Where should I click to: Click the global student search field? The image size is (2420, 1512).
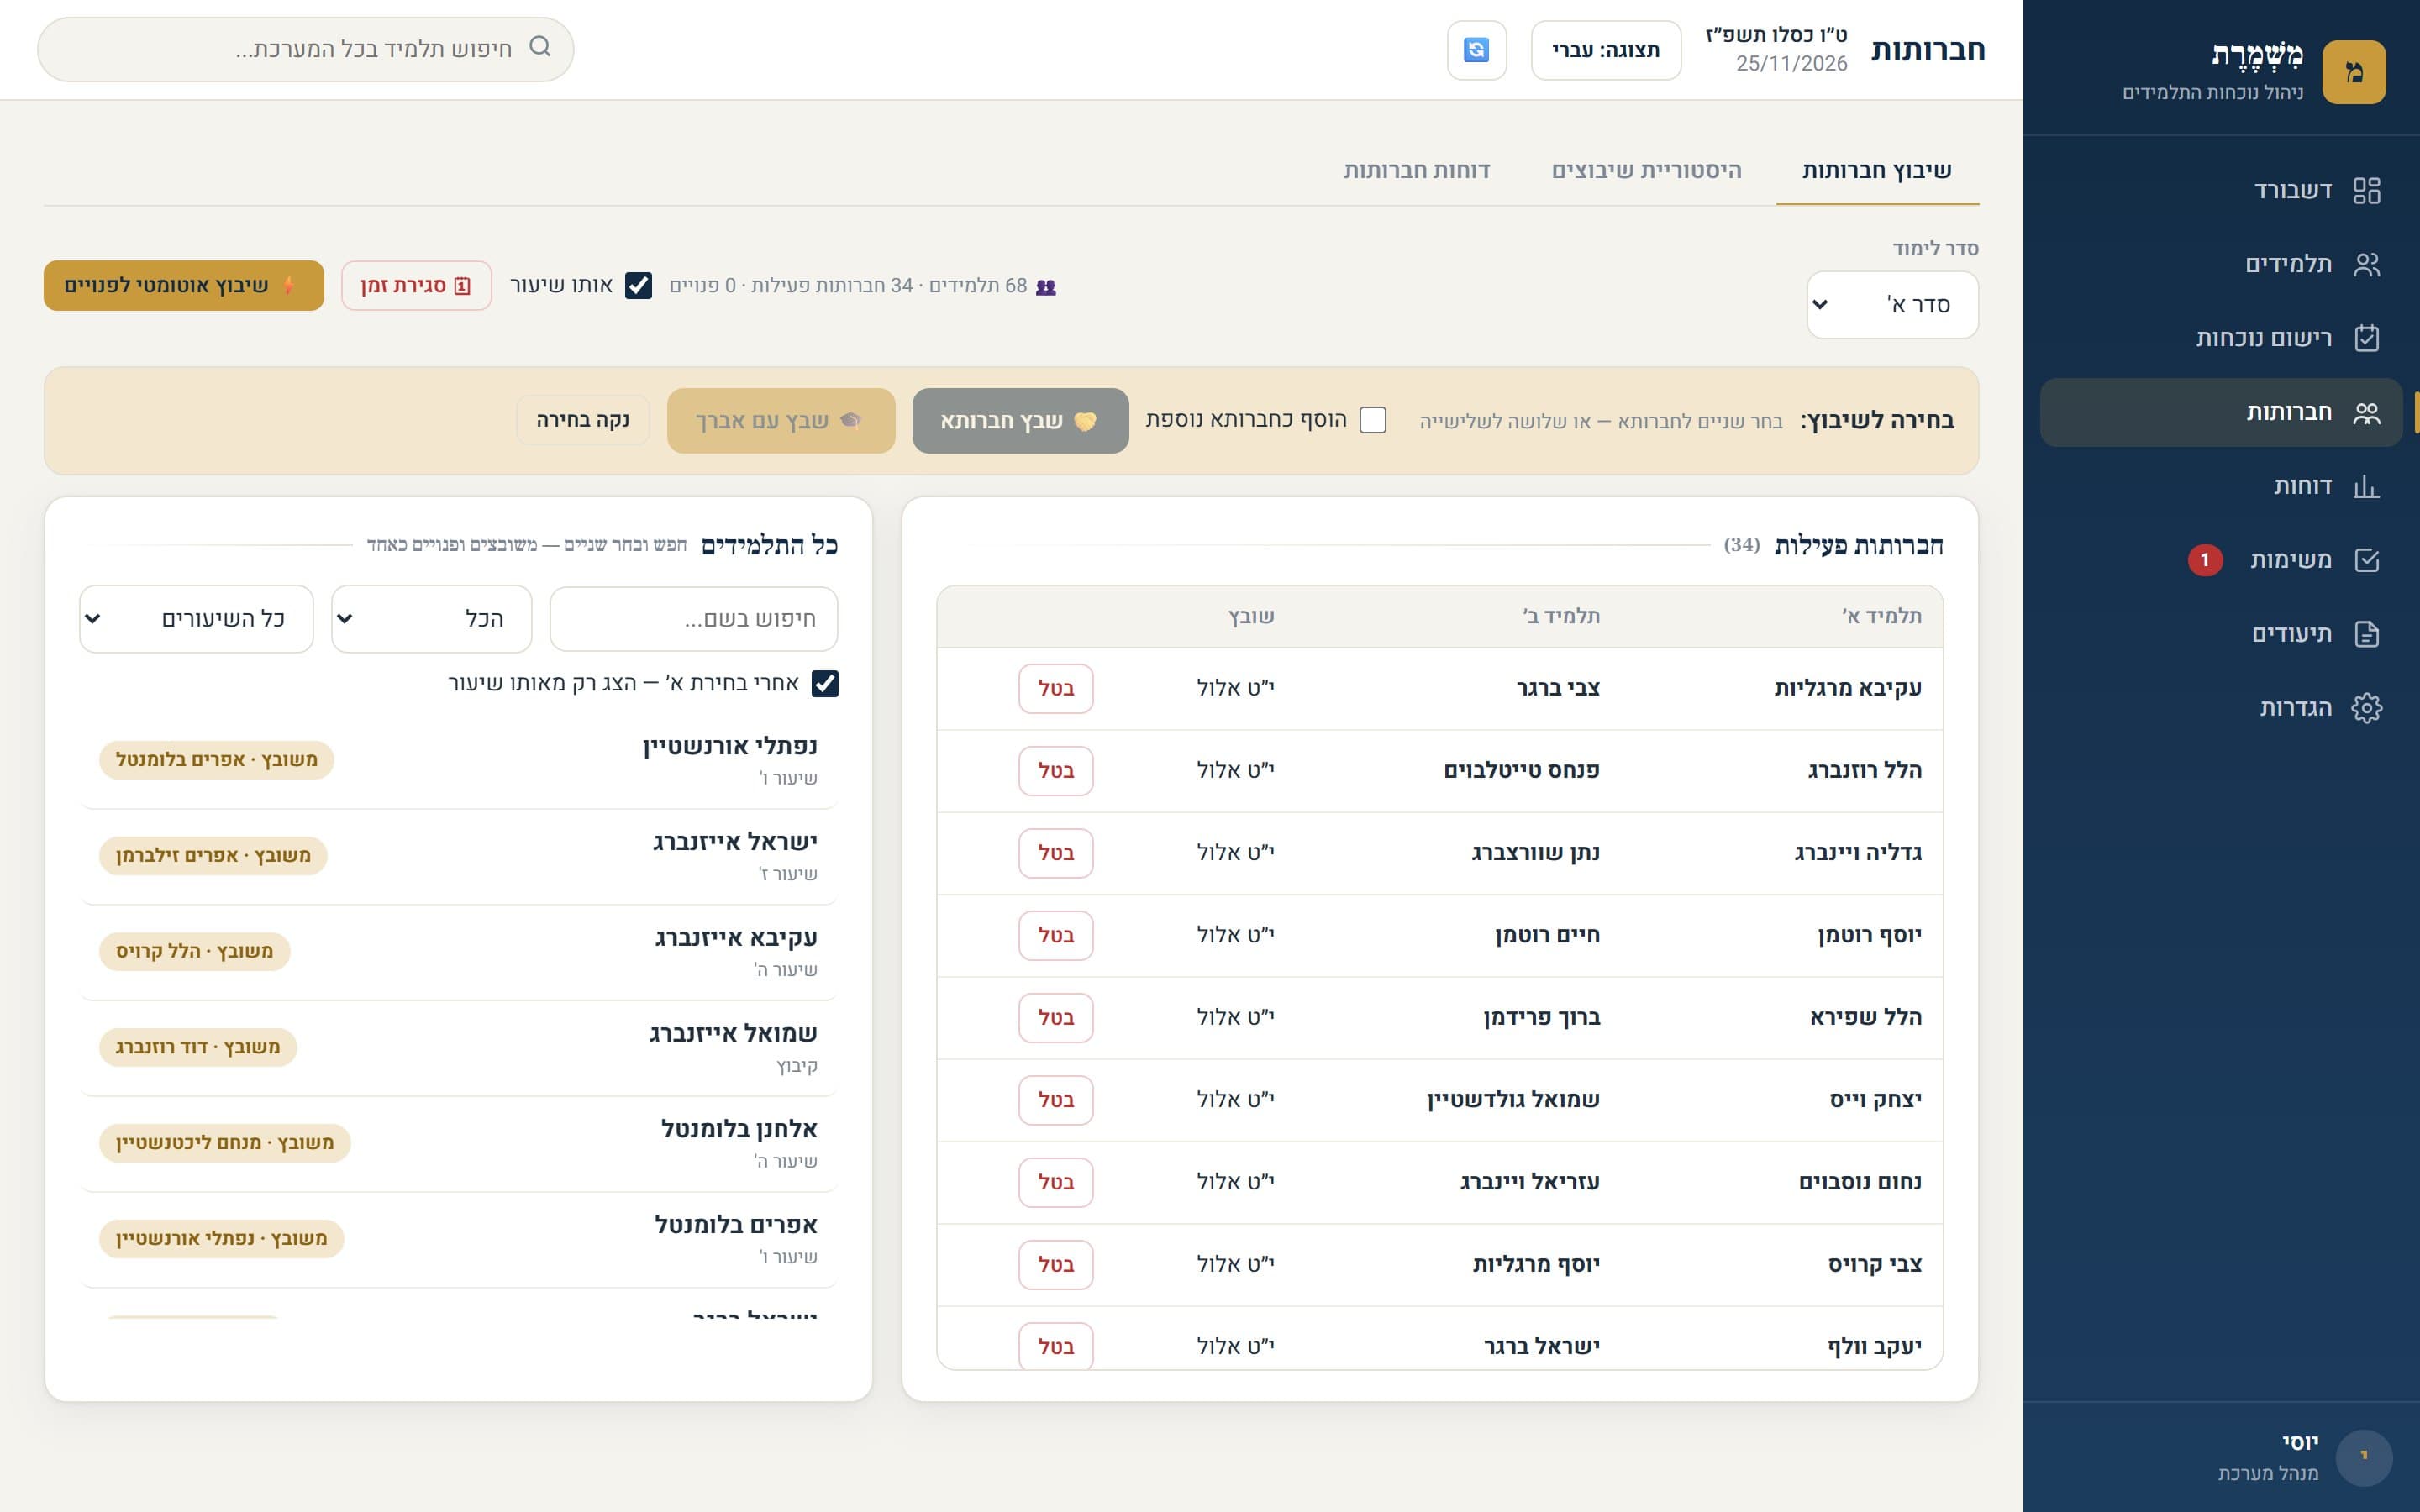[306, 49]
